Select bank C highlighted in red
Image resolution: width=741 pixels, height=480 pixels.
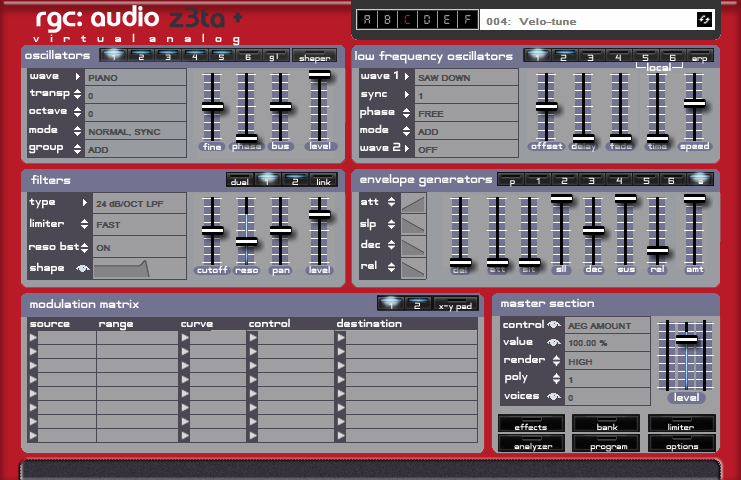click(407, 20)
